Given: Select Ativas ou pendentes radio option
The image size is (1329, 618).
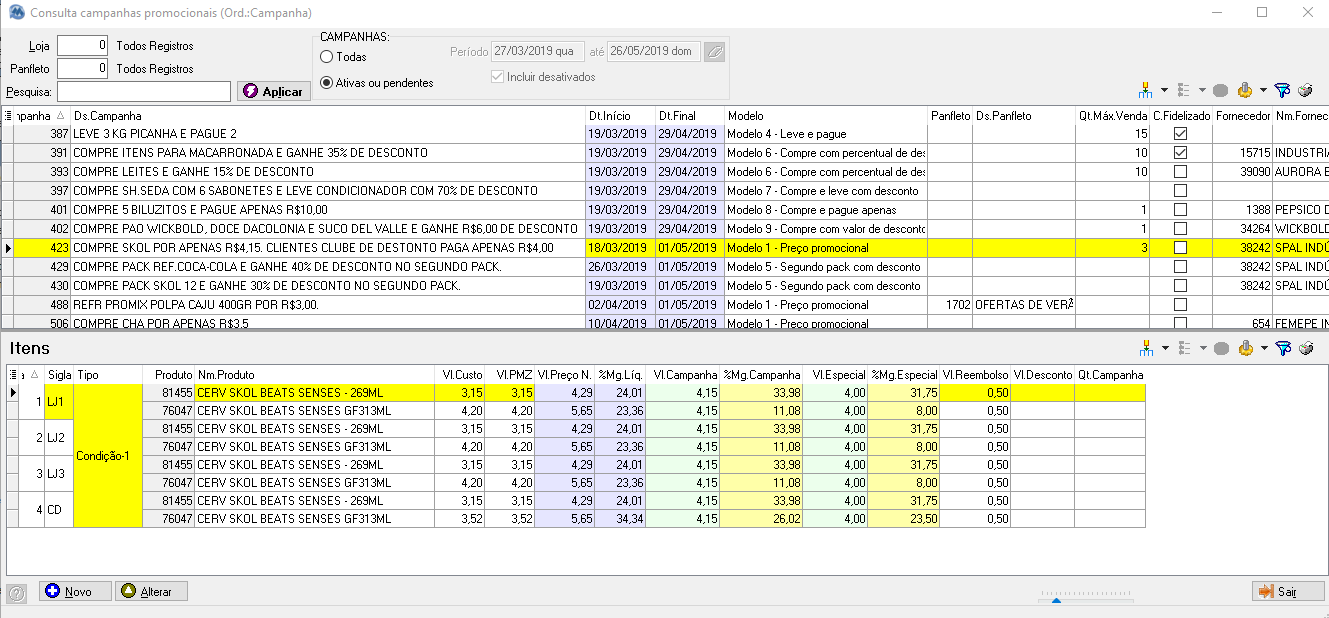Looking at the screenshot, I should (x=327, y=83).
